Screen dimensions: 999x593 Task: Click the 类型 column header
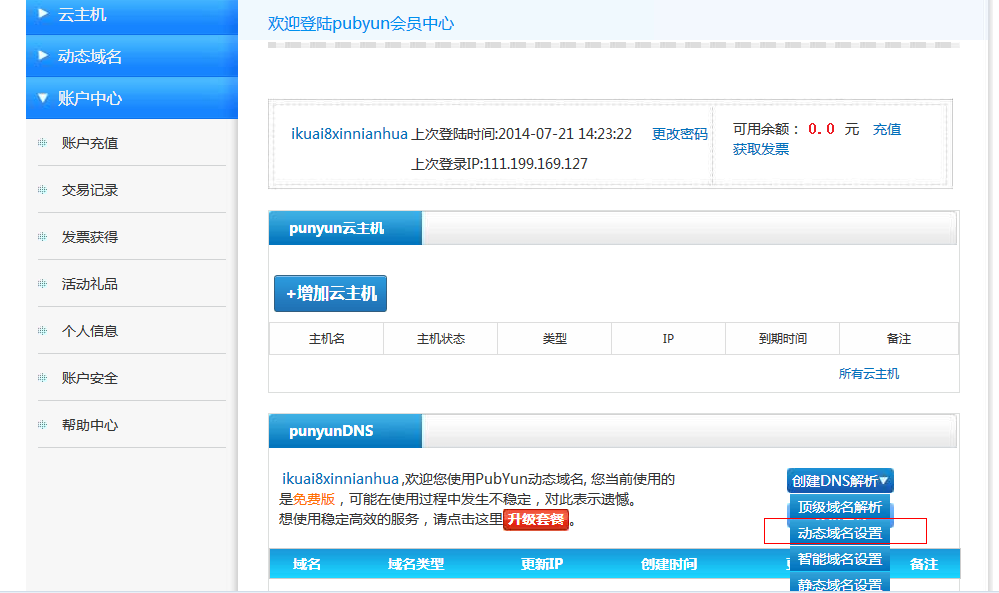pos(555,339)
